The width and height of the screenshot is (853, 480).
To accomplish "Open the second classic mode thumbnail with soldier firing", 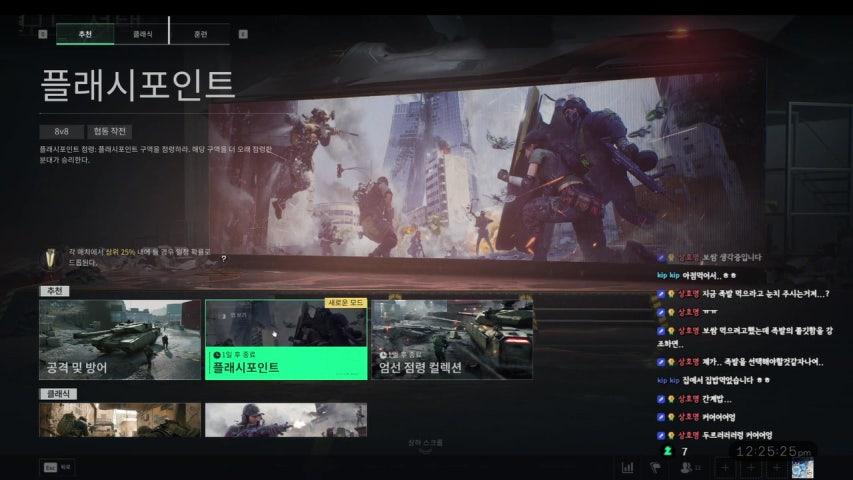I will tap(286, 420).
